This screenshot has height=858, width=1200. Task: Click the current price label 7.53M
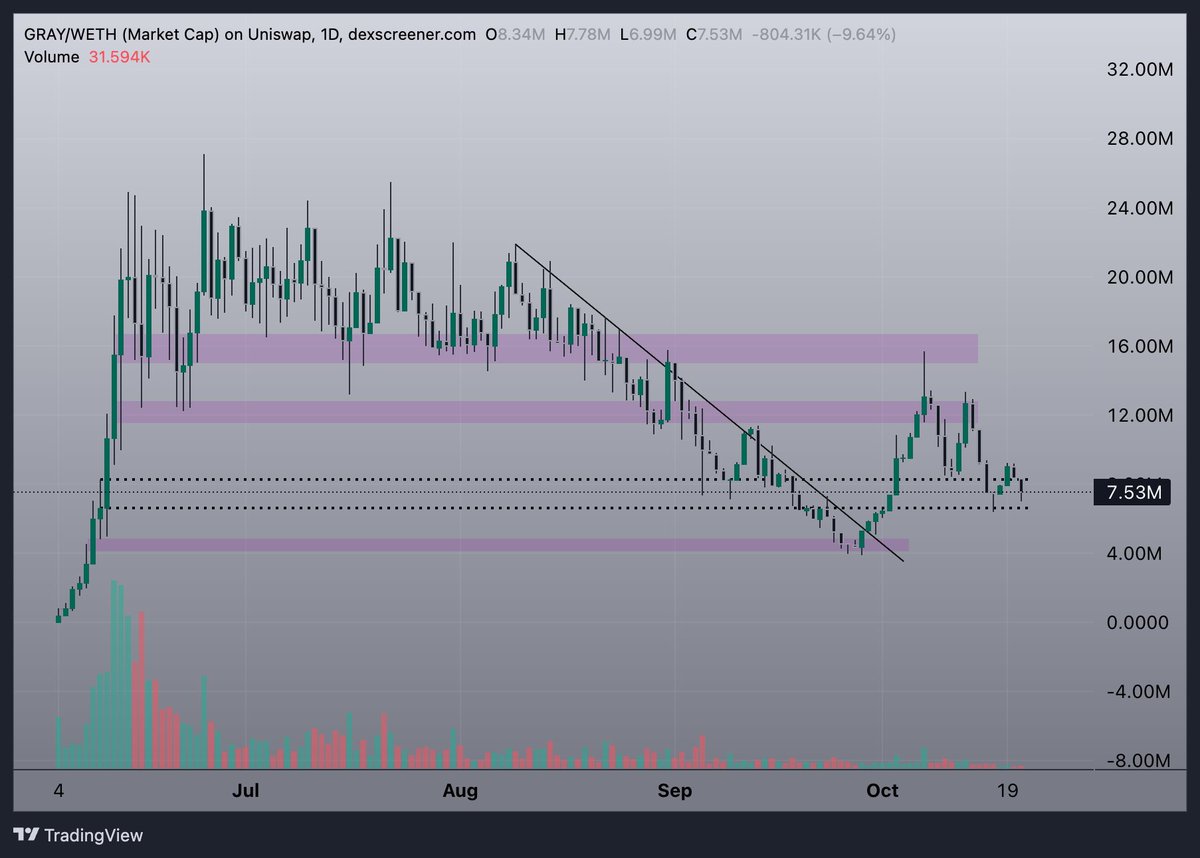pos(1131,492)
